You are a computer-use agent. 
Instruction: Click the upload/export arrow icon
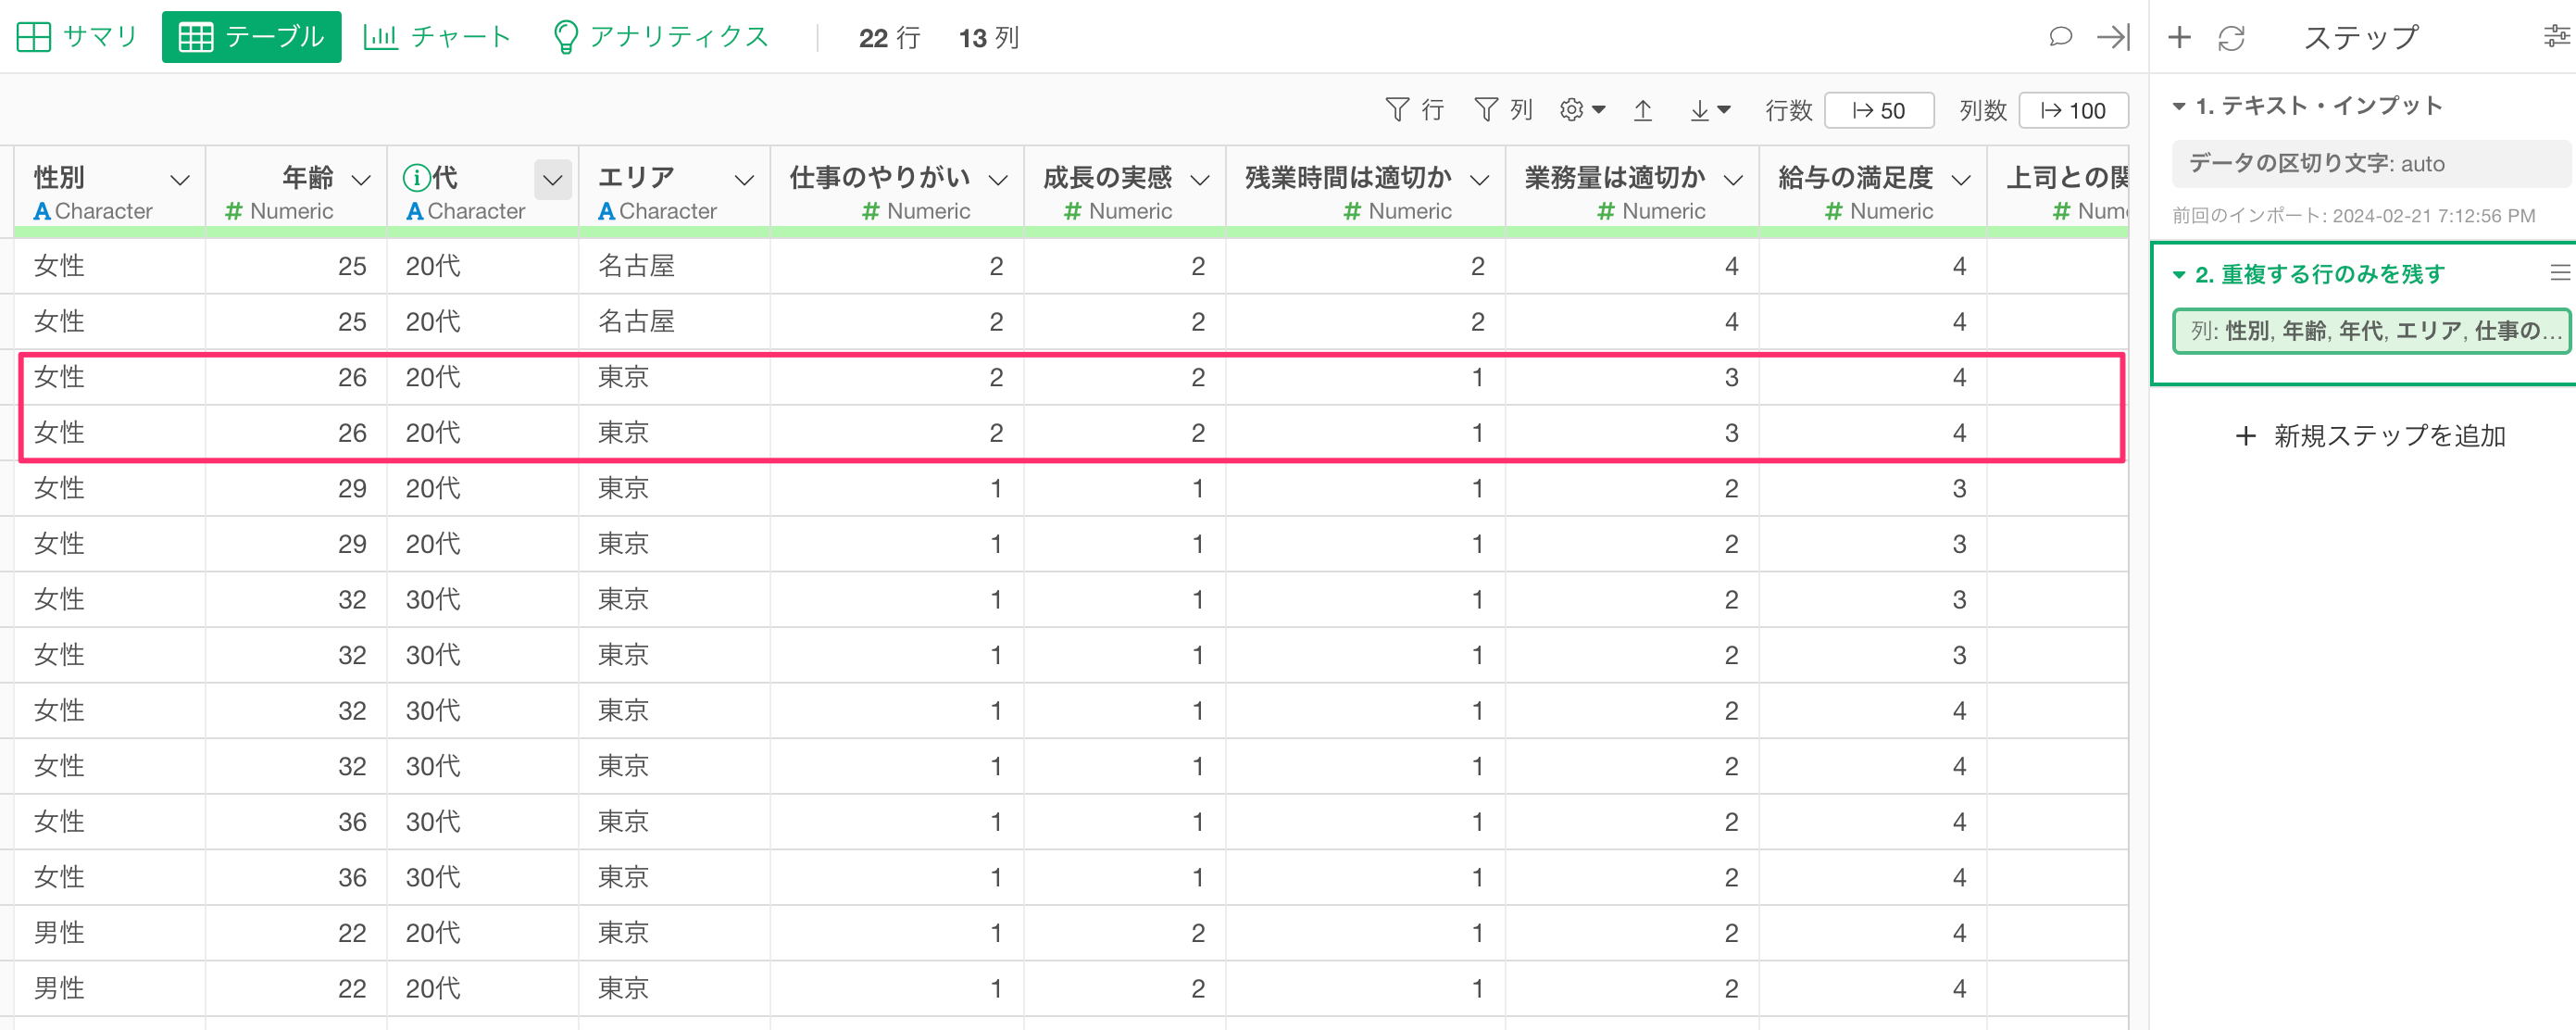[1643, 110]
